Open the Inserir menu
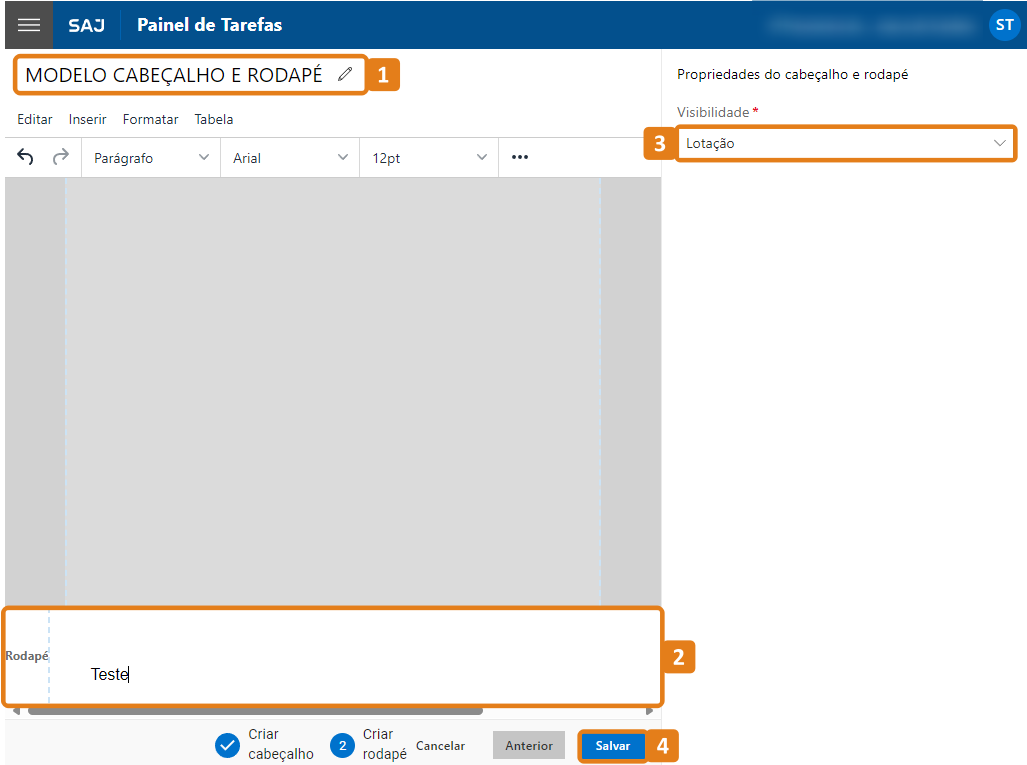Image resolution: width=1027 pixels, height=765 pixels. coord(88,119)
